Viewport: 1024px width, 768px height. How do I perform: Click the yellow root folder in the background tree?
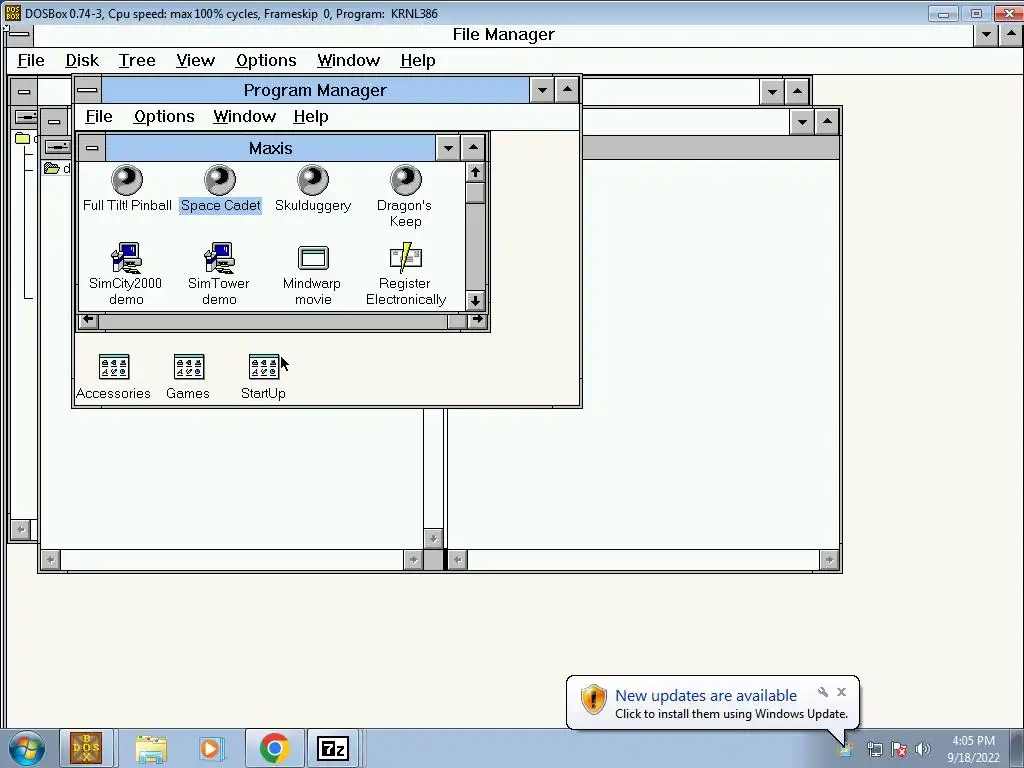point(22,138)
